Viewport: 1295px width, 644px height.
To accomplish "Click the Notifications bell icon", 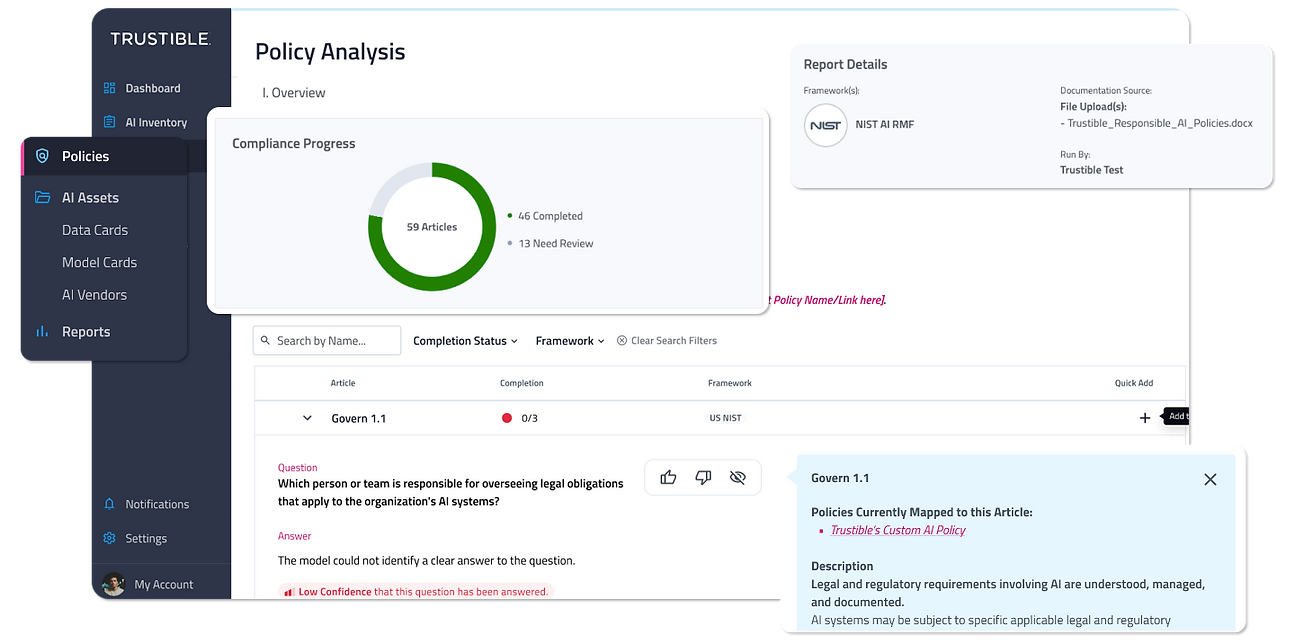I will click(x=110, y=504).
